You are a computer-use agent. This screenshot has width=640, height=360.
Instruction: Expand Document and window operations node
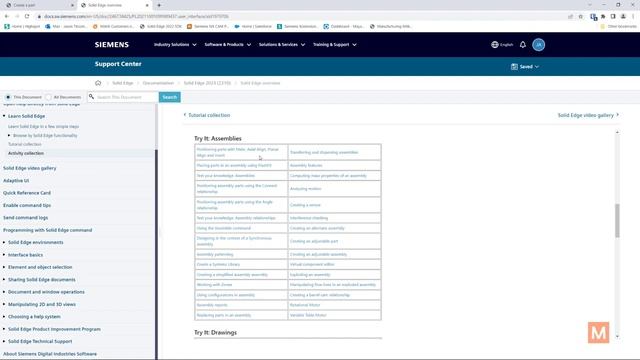pos(4,292)
